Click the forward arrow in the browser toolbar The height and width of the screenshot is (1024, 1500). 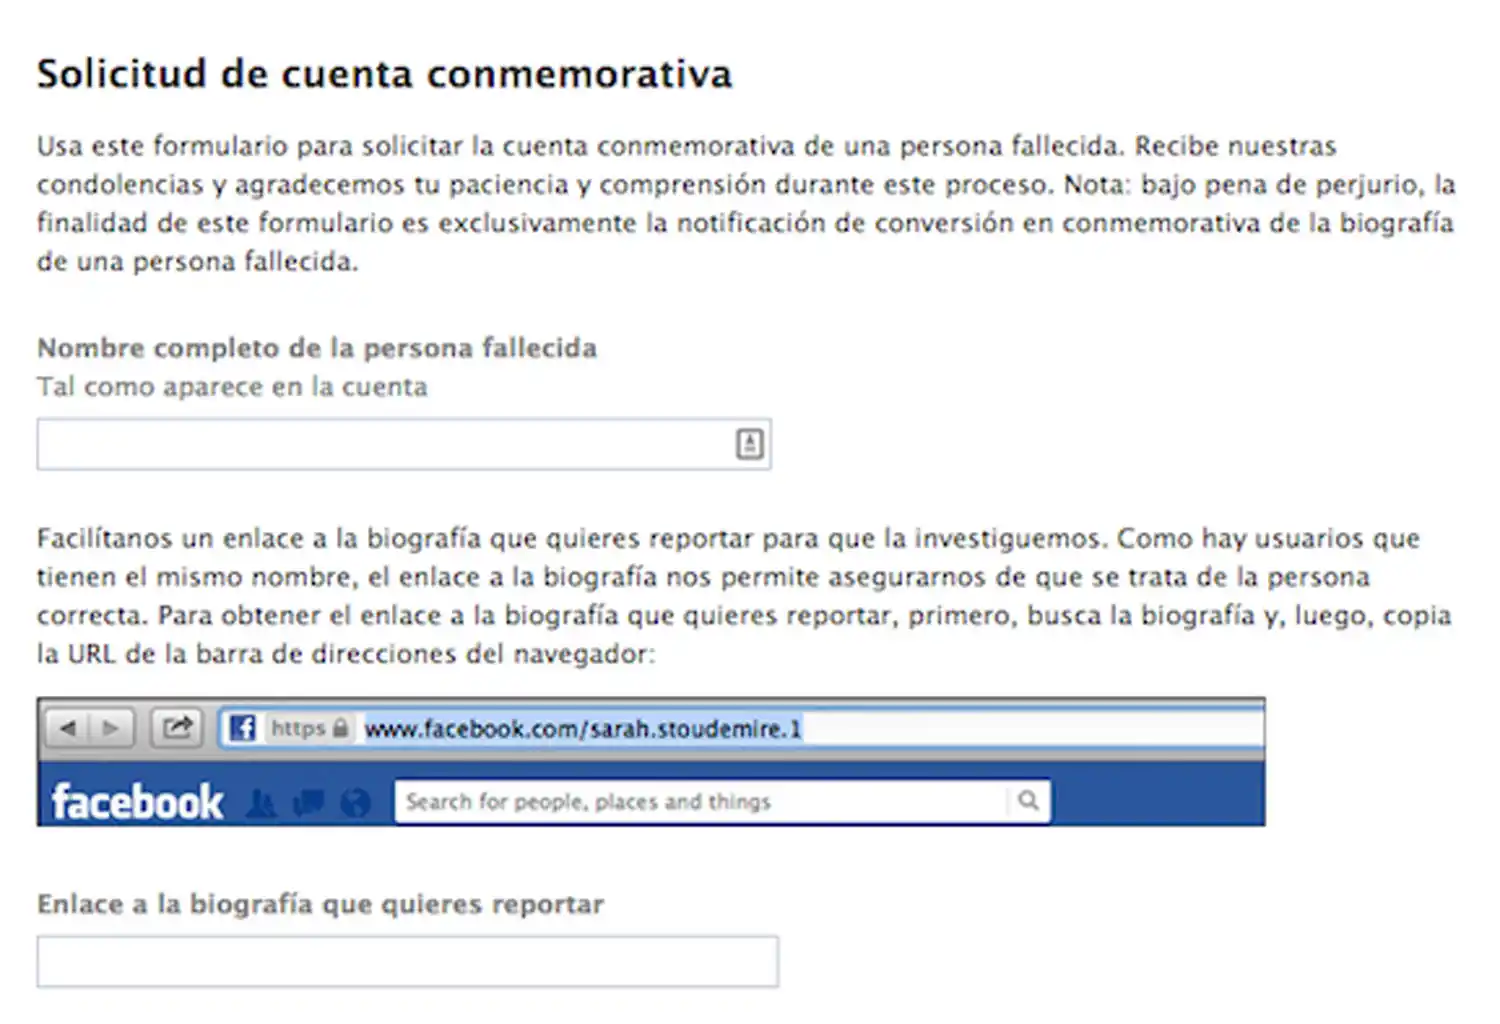point(110,727)
